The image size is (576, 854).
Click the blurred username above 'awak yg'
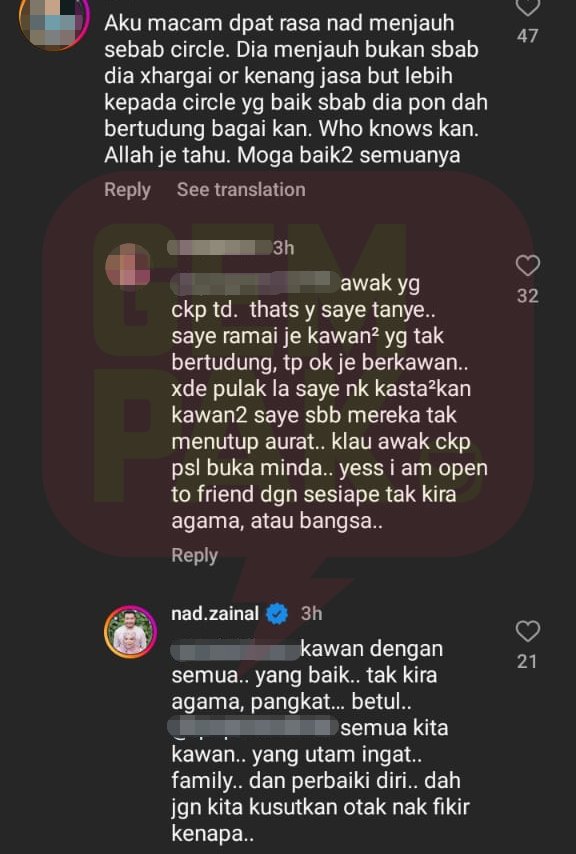(x=219, y=248)
